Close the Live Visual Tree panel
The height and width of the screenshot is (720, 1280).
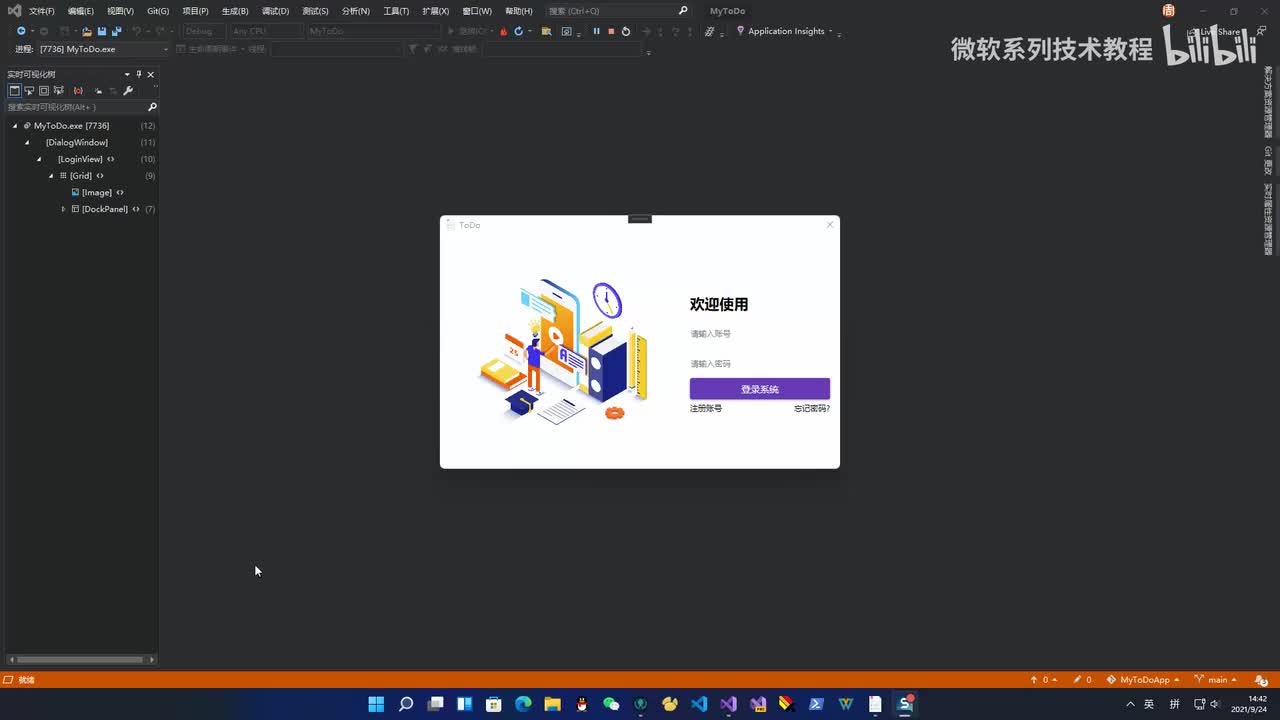(151, 74)
